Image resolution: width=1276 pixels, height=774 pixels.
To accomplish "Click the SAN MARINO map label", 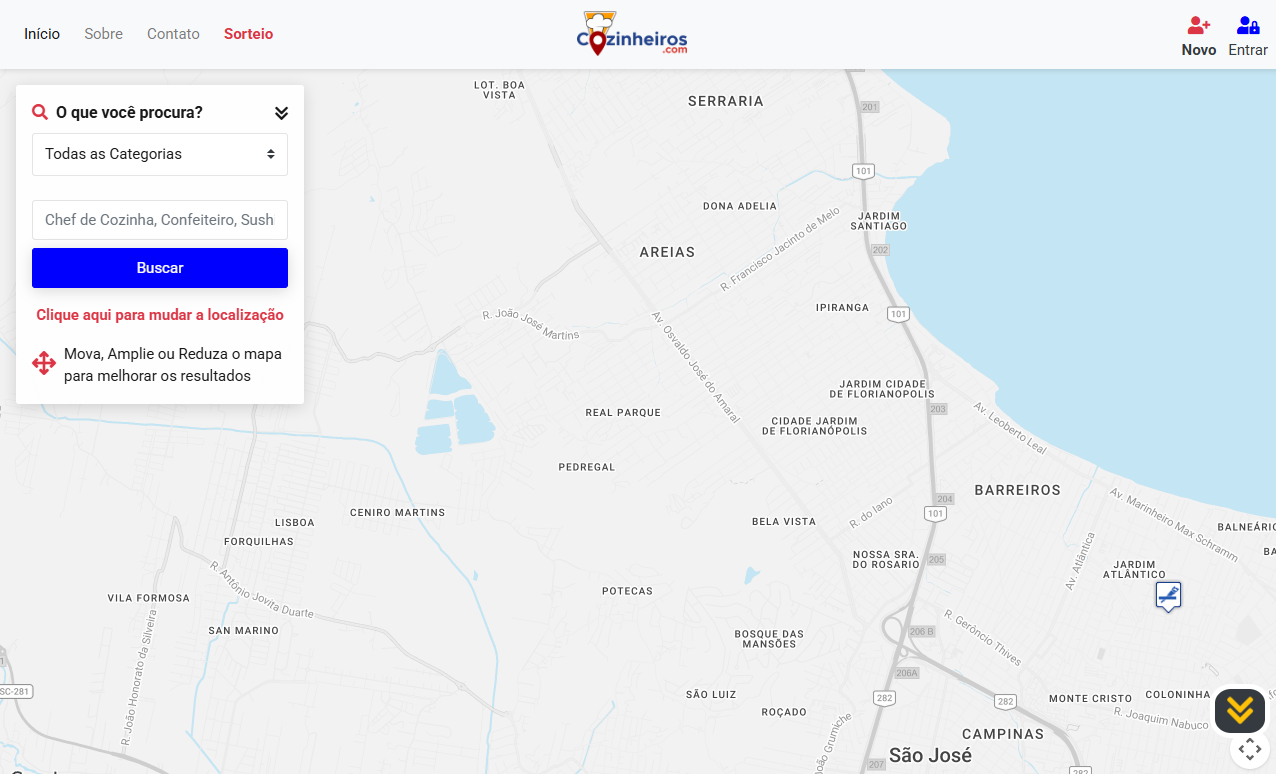I will [x=244, y=630].
